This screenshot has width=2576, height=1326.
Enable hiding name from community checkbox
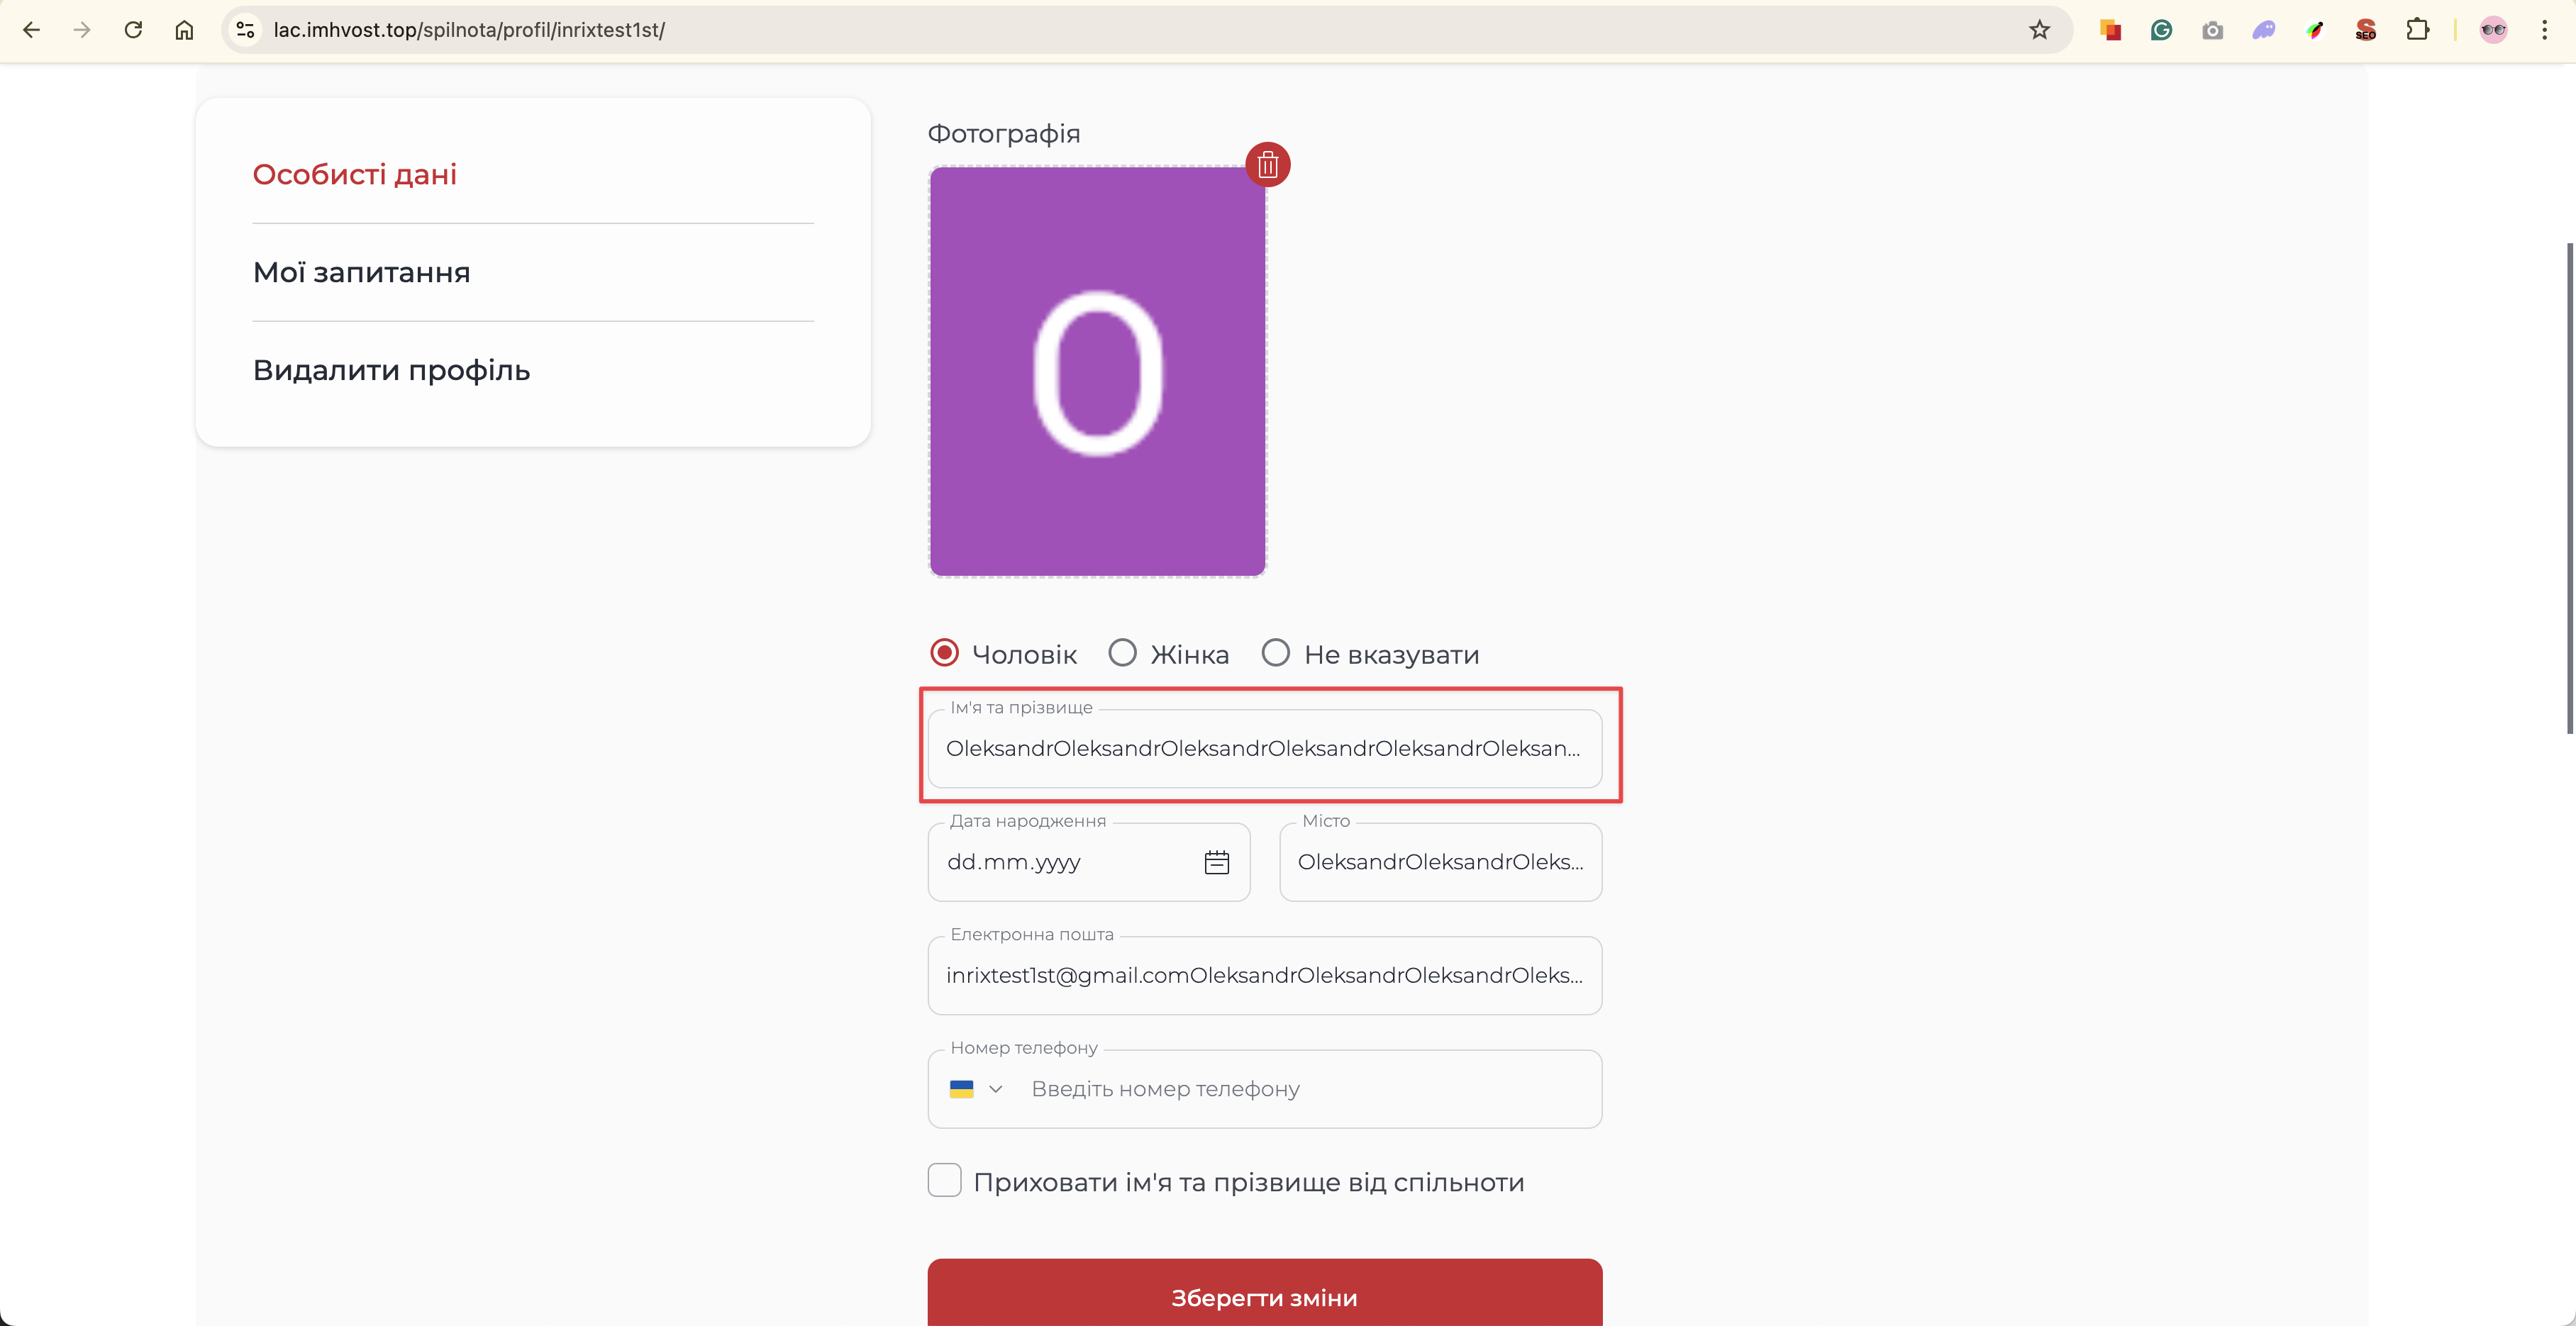(x=944, y=1180)
